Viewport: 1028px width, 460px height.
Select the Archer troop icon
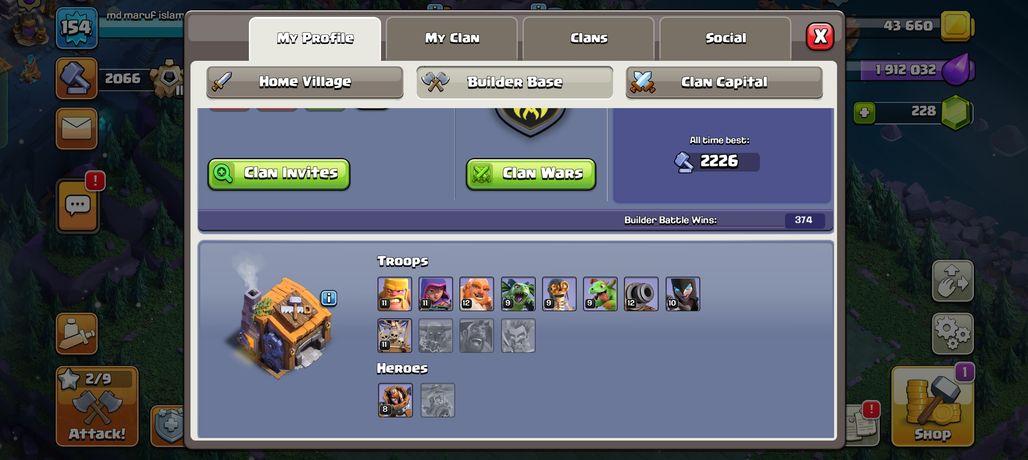pos(435,294)
